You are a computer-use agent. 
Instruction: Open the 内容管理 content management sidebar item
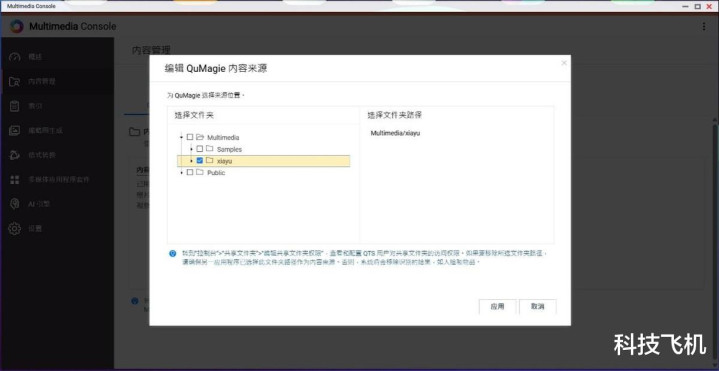coord(57,82)
